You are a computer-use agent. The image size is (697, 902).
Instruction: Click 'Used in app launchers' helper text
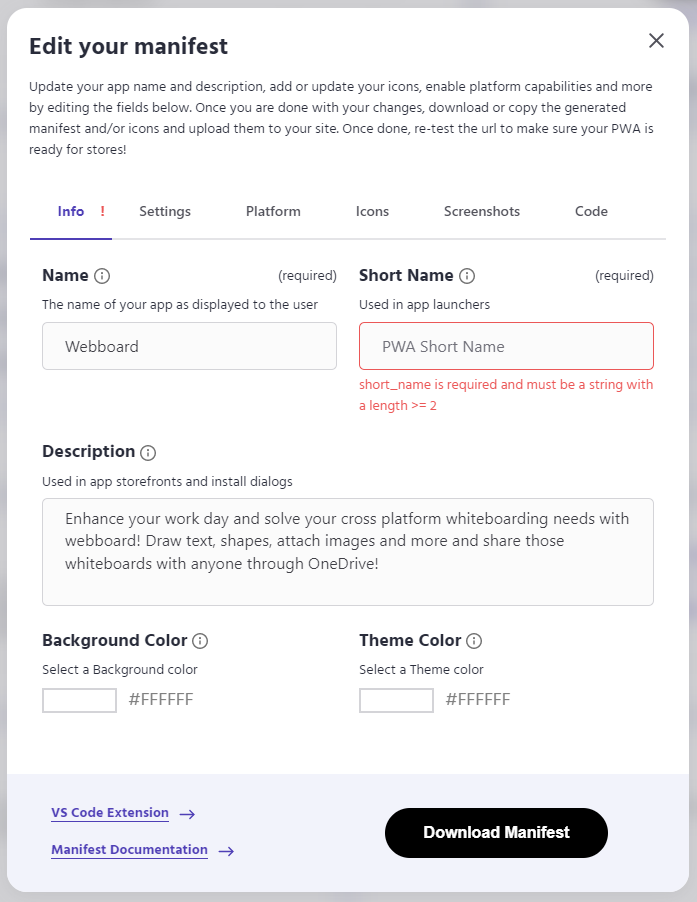(x=424, y=304)
